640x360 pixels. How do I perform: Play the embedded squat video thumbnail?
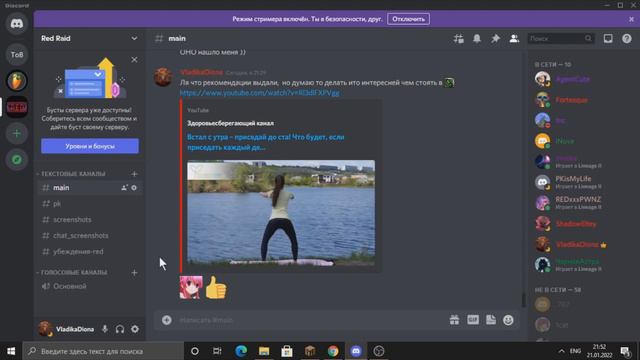pos(281,213)
